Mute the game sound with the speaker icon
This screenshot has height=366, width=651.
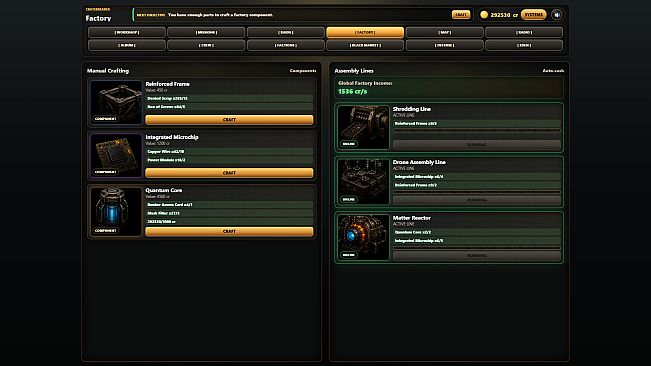557,15
